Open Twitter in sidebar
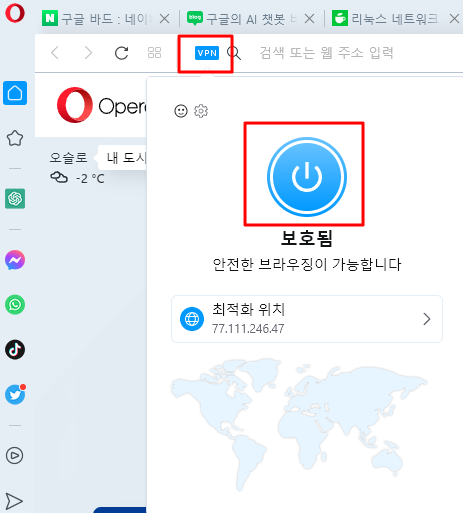 tap(15, 395)
